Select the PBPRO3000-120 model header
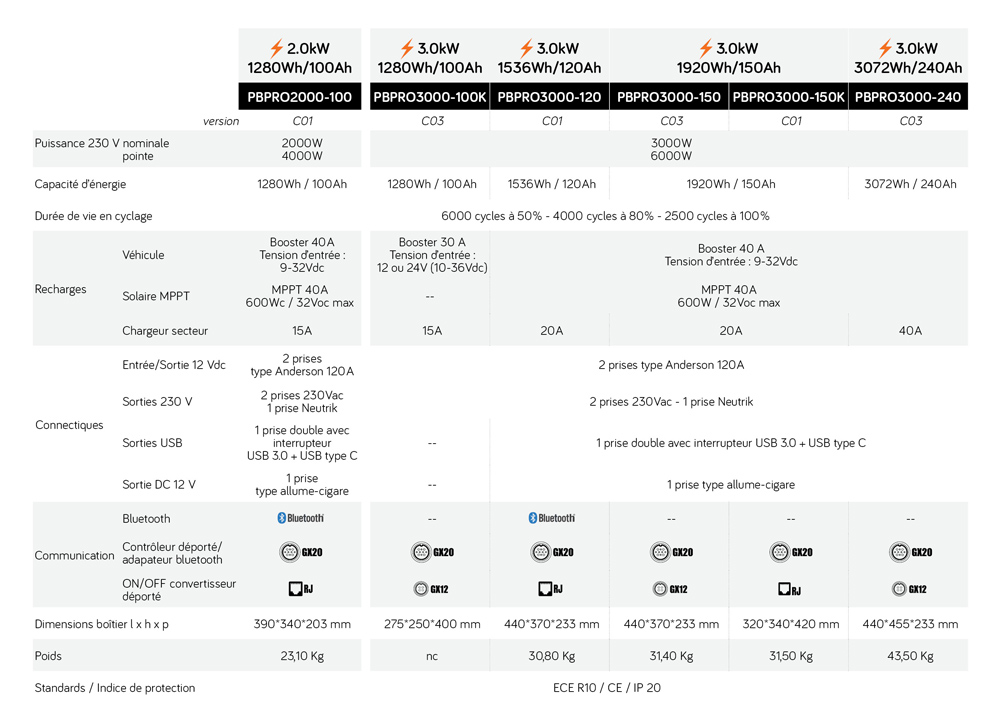The height and width of the screenshot is (706, 1000). (550, 97)
